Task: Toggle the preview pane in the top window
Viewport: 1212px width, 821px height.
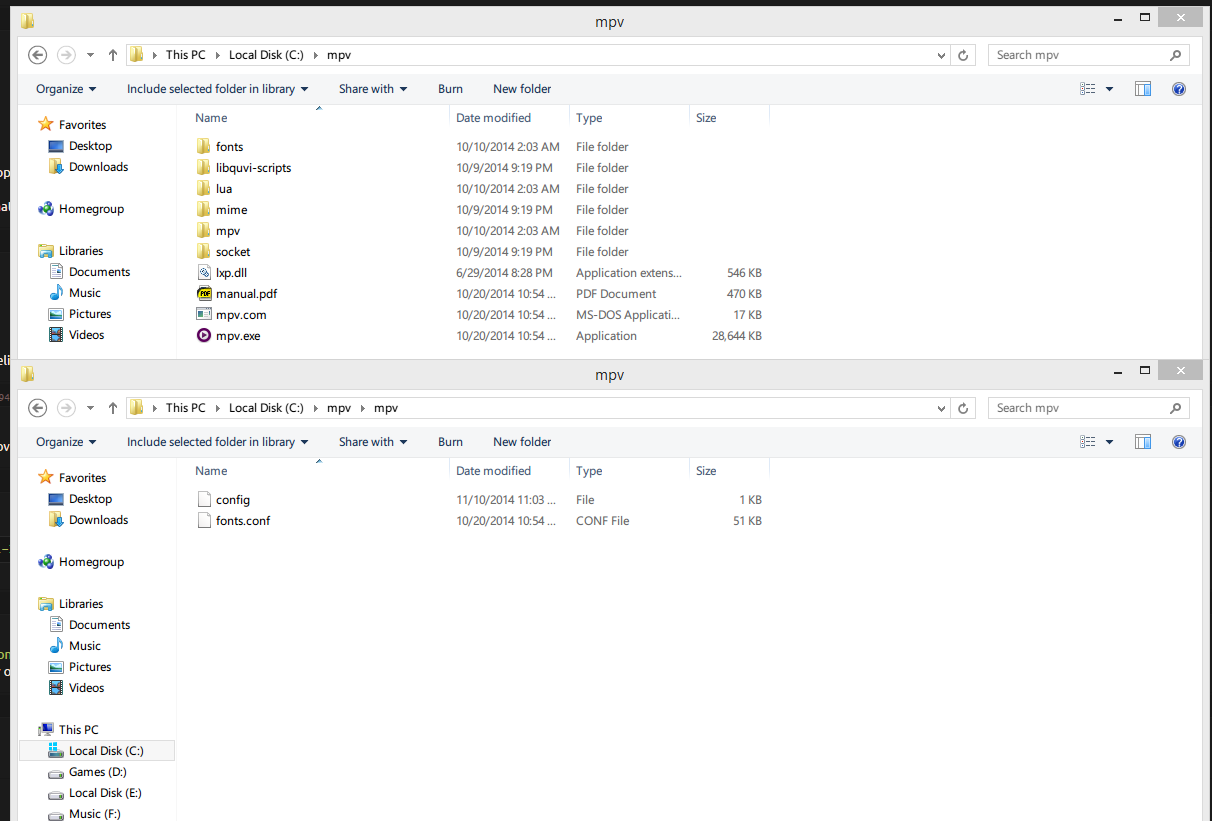Action: pyautogui.click(x=1143, y=89)
